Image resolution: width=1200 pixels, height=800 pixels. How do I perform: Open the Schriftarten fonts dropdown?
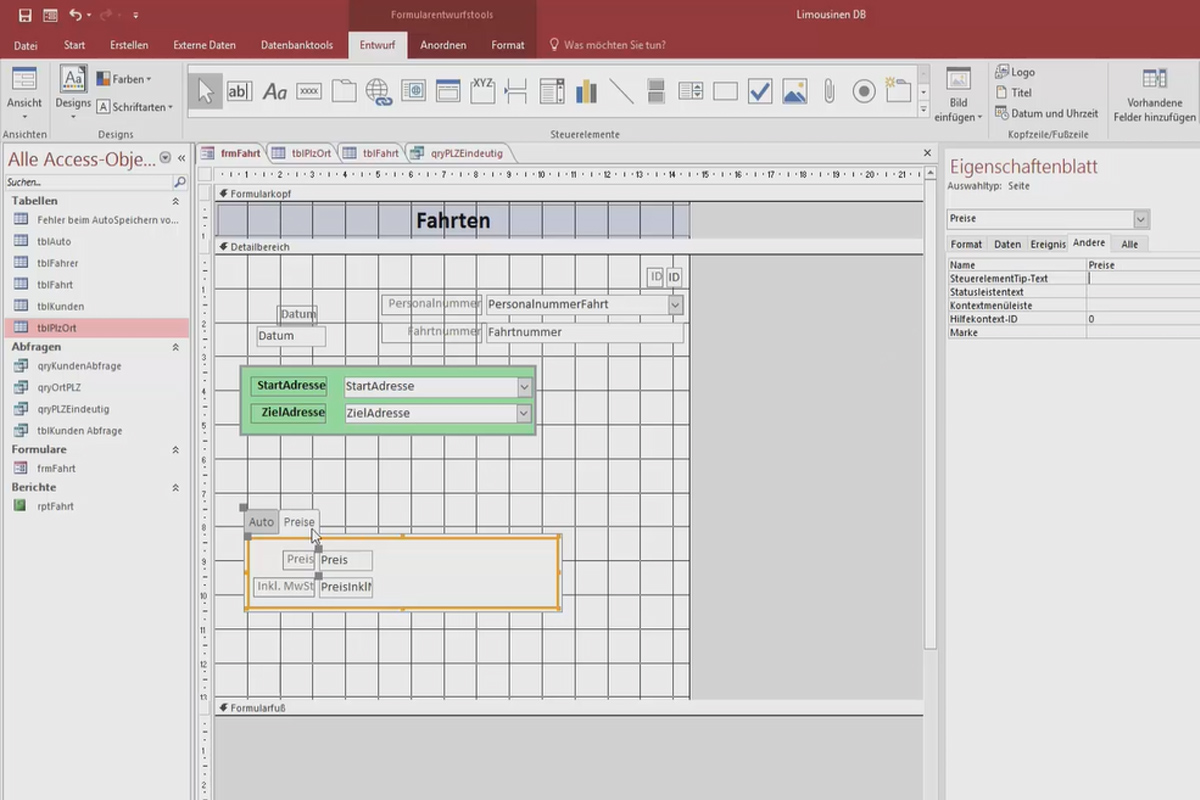pyautogui.click(x=135, y=106)
